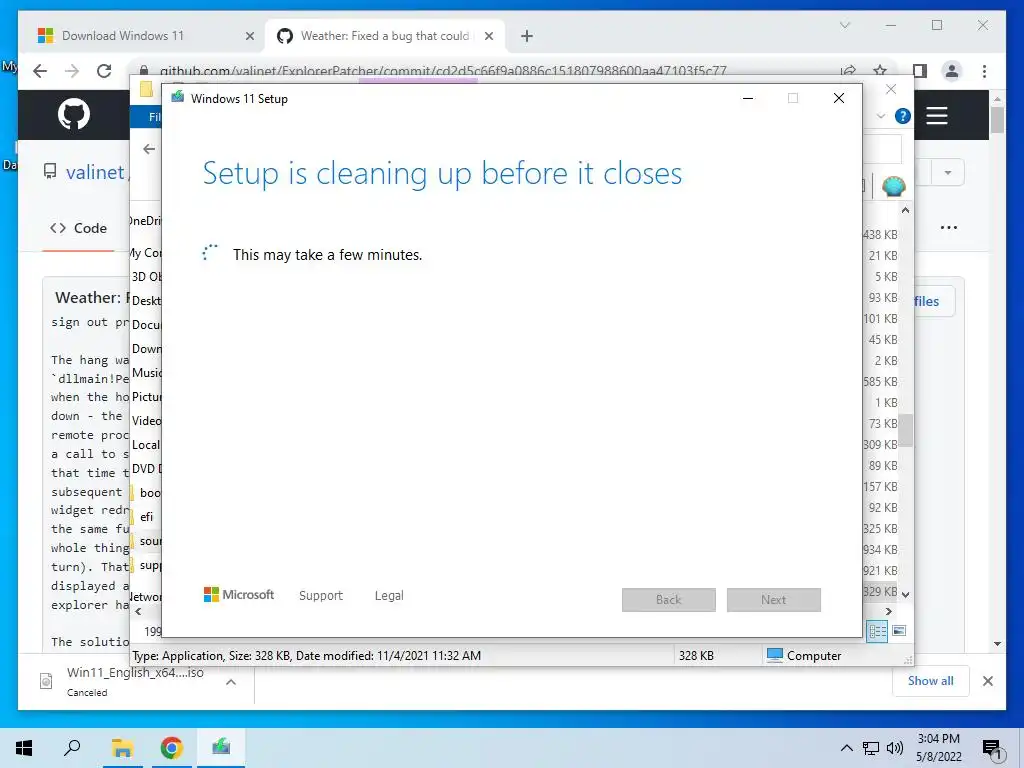
Task: Click the greyed Next button in Setup
Action: [x=773, y=600]
